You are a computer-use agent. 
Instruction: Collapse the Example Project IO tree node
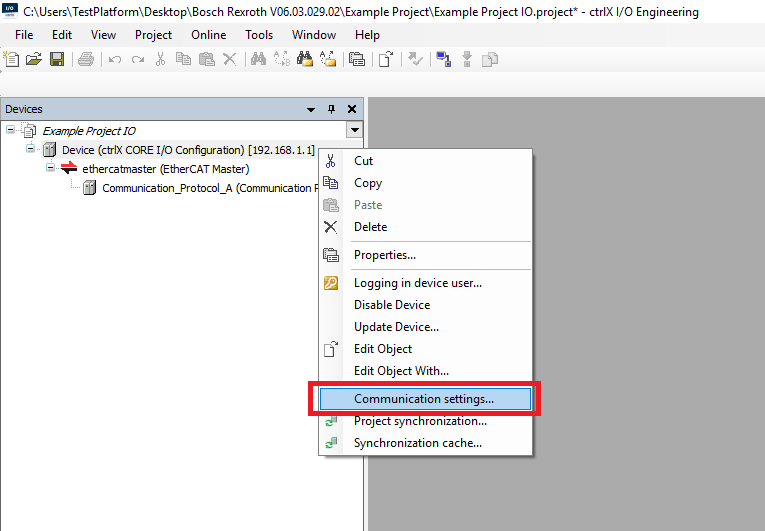coord(11,130)
